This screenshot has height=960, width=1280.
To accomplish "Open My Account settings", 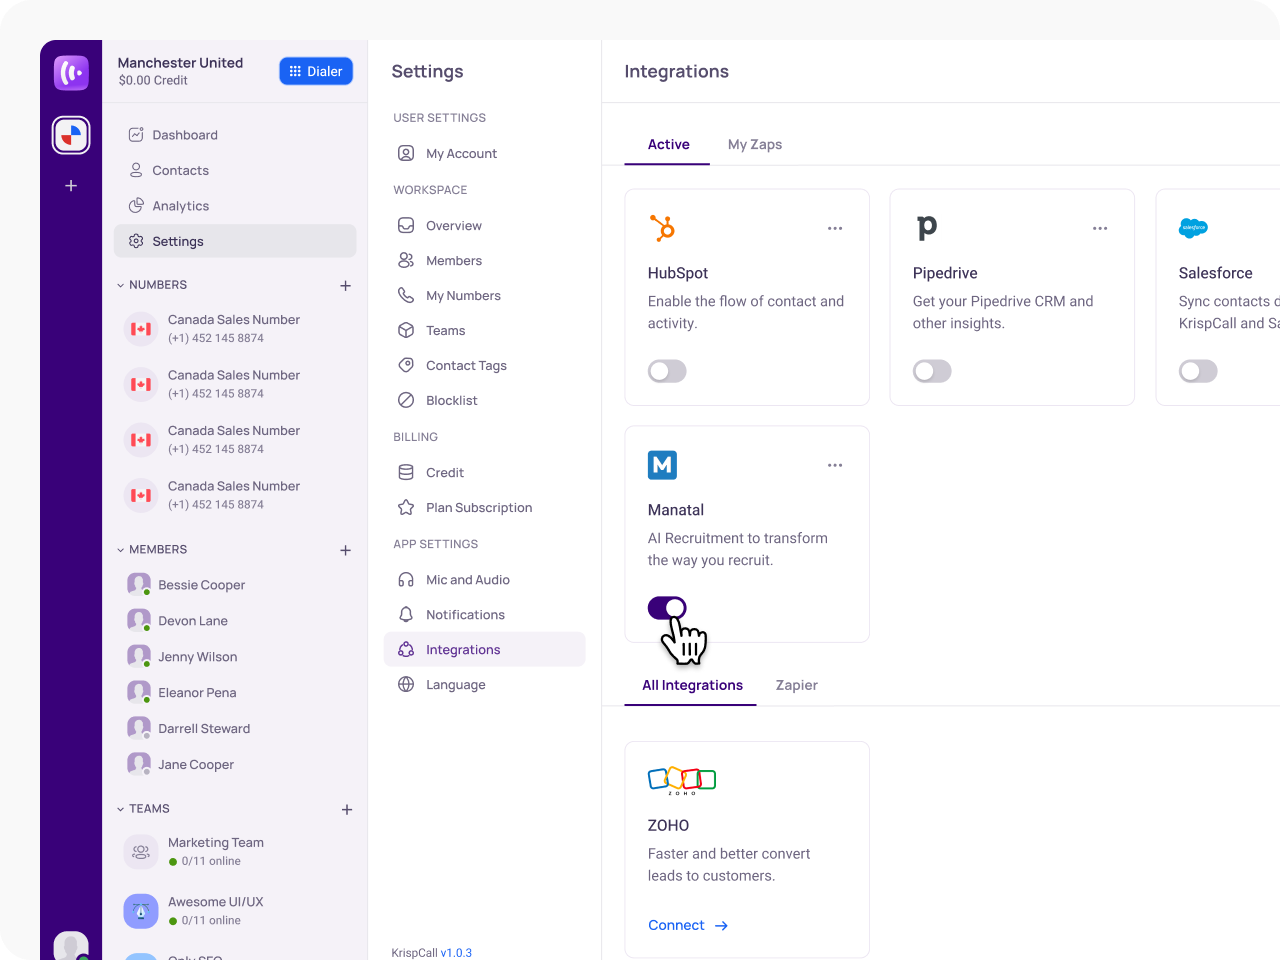I will [x=485, y=154].
